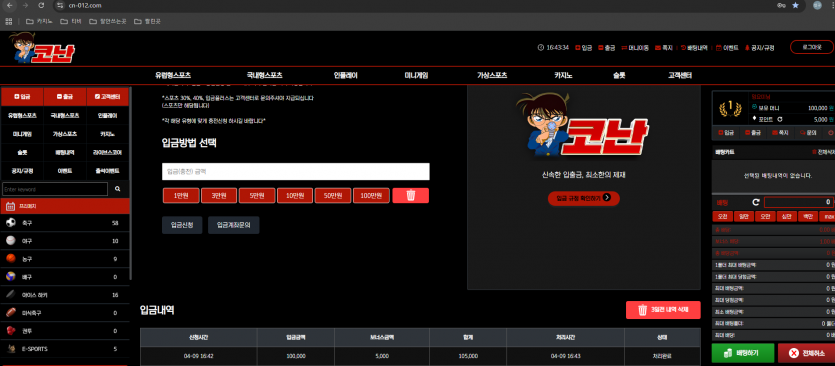Open the 농구 basketball sports category

tap(64, 259)
